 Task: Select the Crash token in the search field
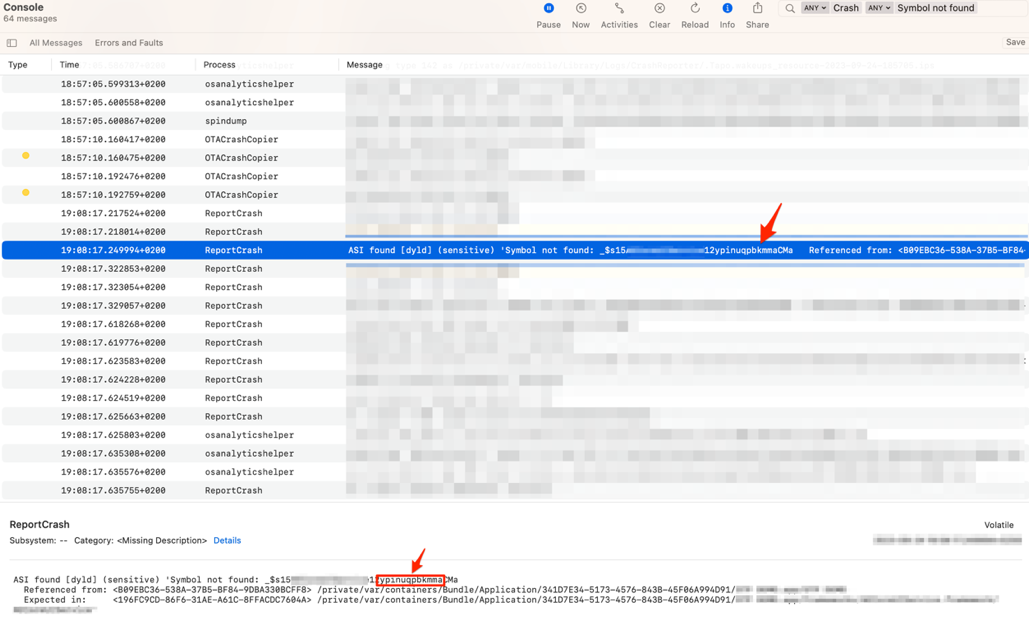click(x=846, y=8)
